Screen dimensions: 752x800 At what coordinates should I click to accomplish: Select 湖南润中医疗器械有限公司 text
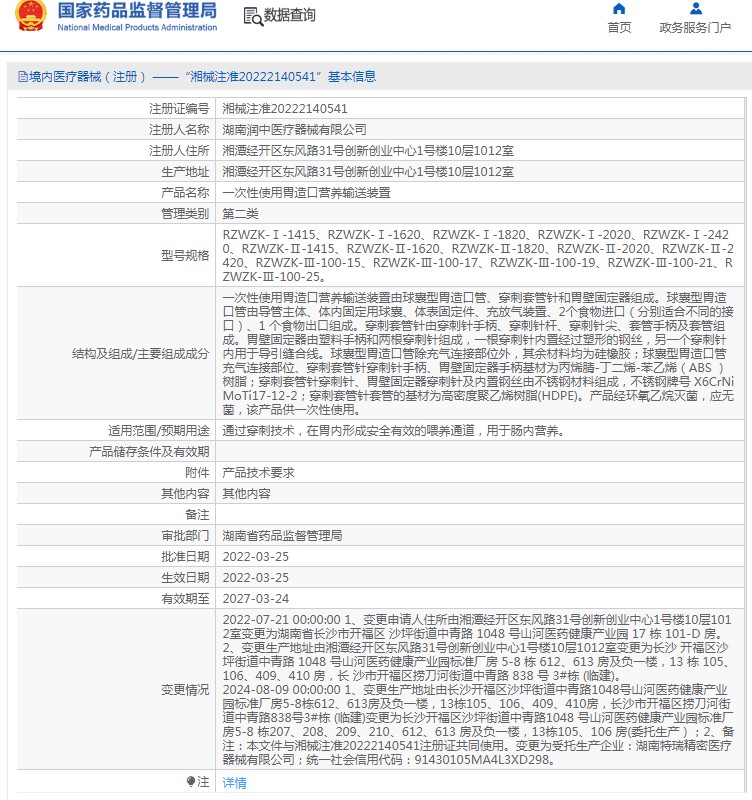pyautogui.click(x=294, y=130)
